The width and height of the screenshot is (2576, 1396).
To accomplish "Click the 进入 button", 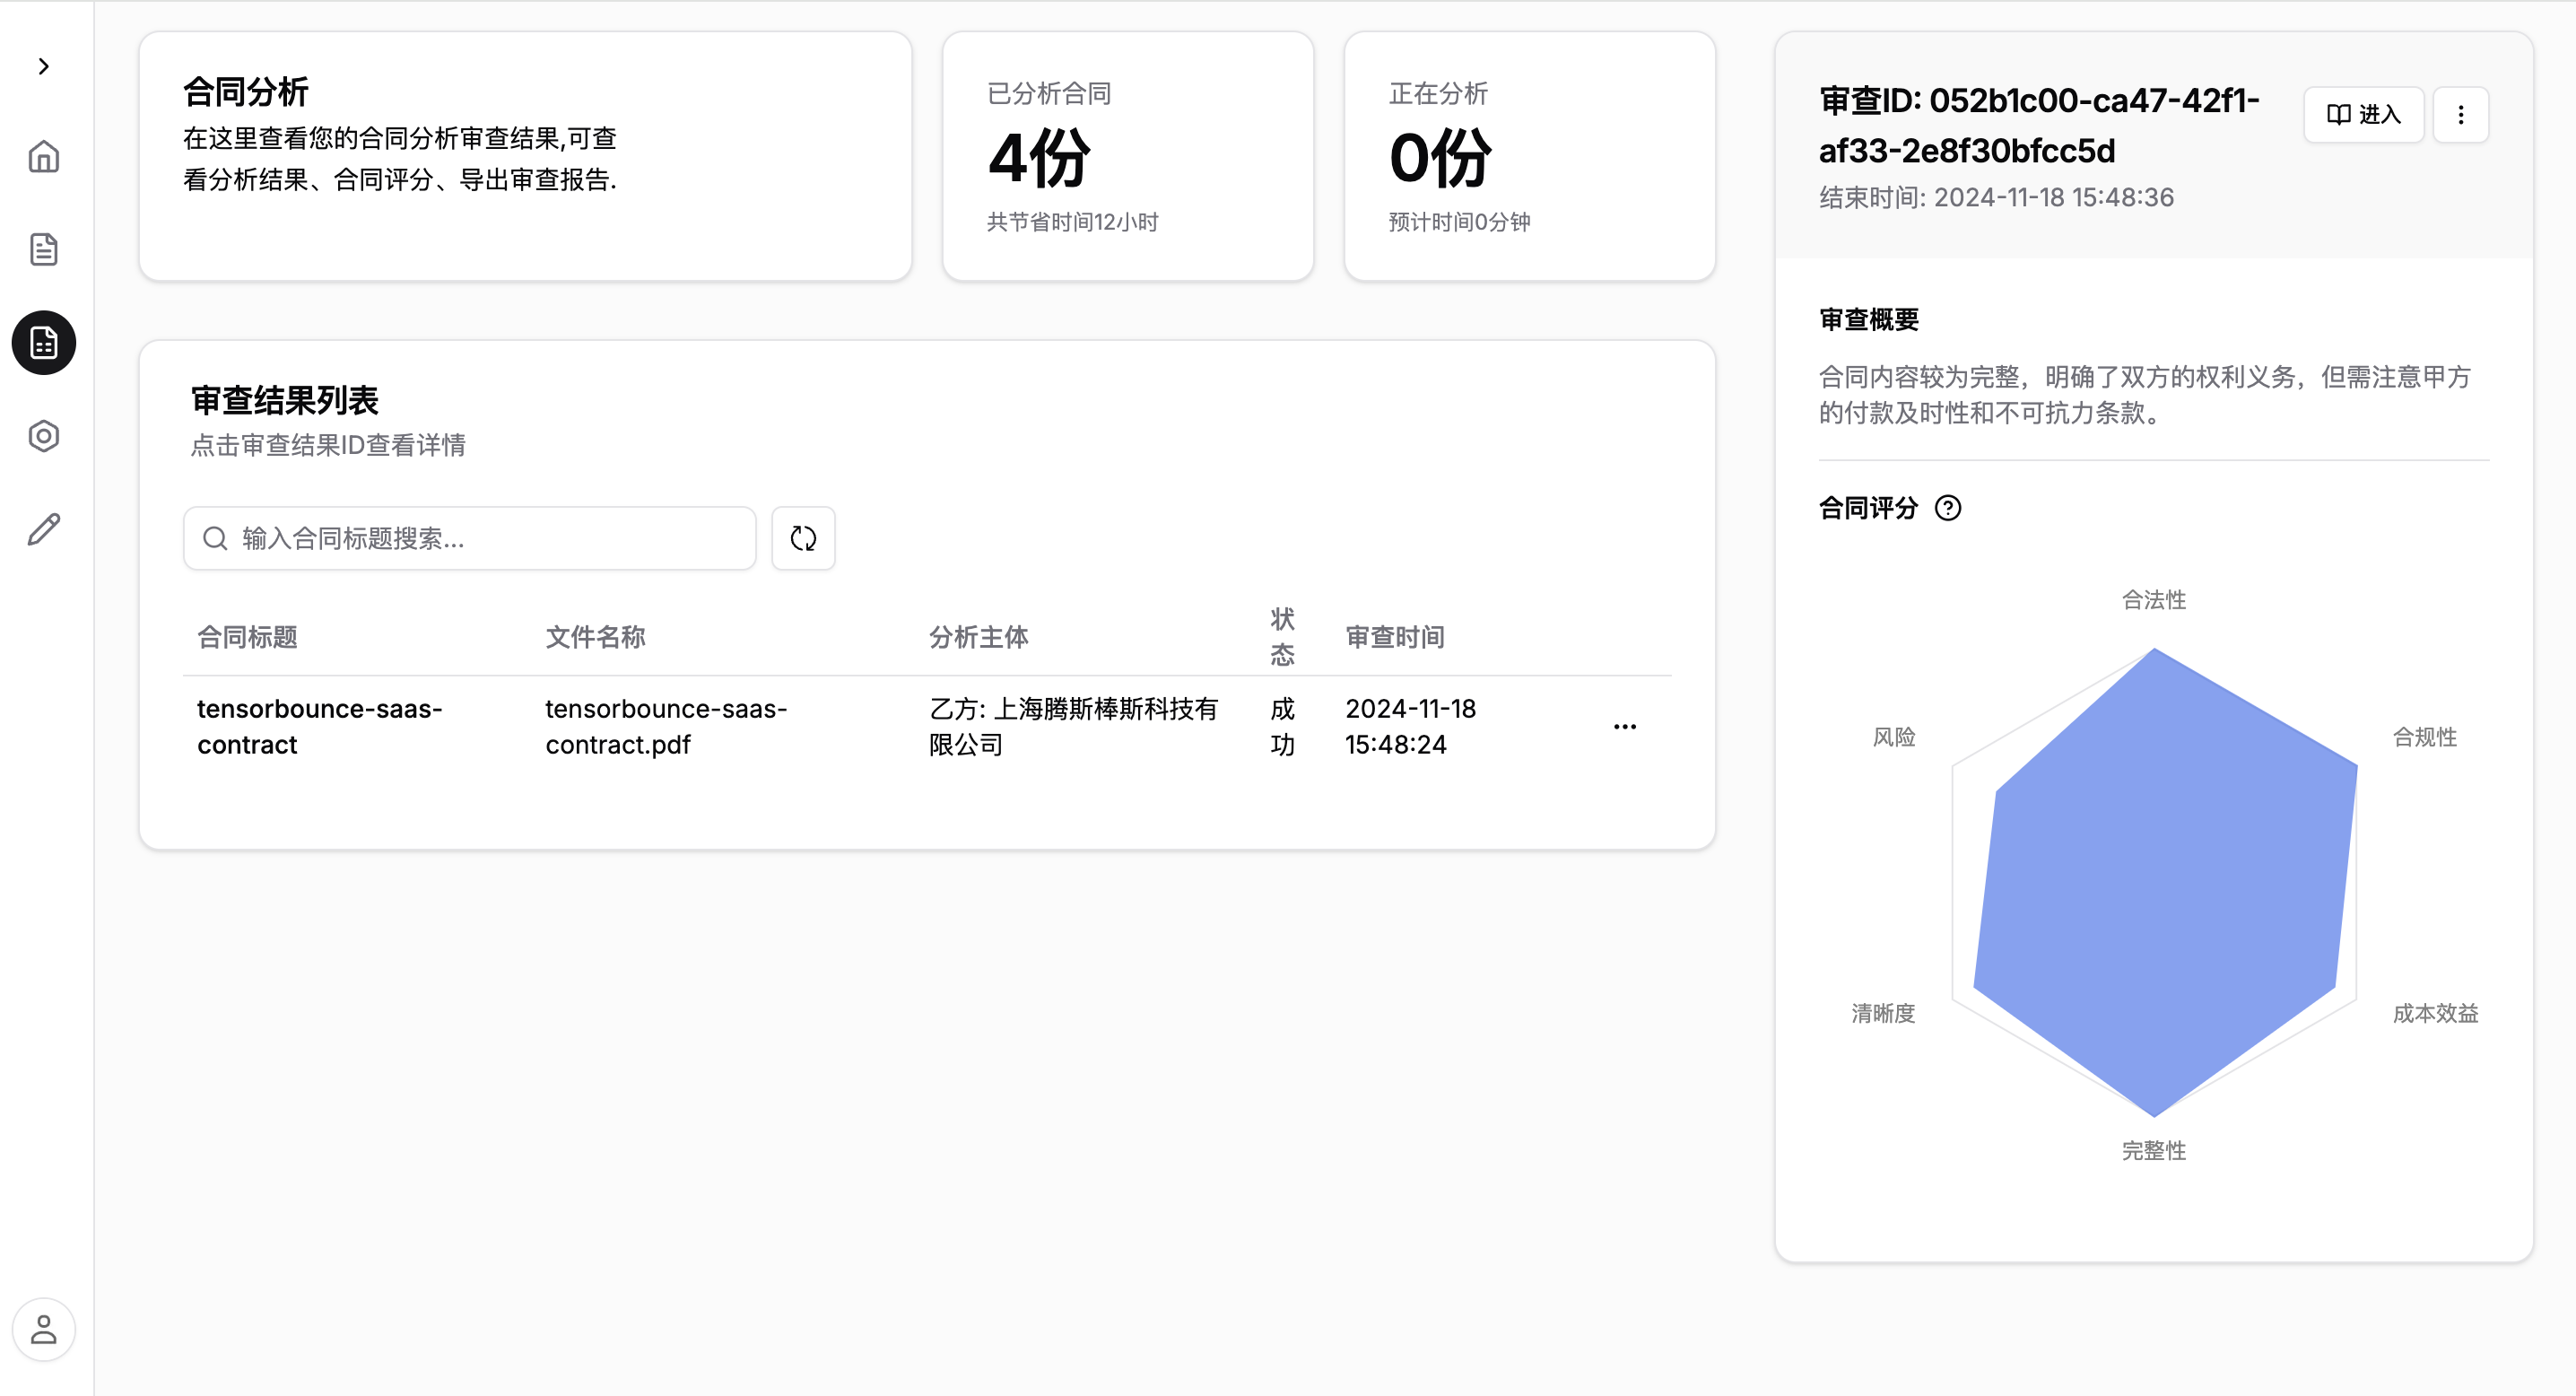I will 2363,115.
